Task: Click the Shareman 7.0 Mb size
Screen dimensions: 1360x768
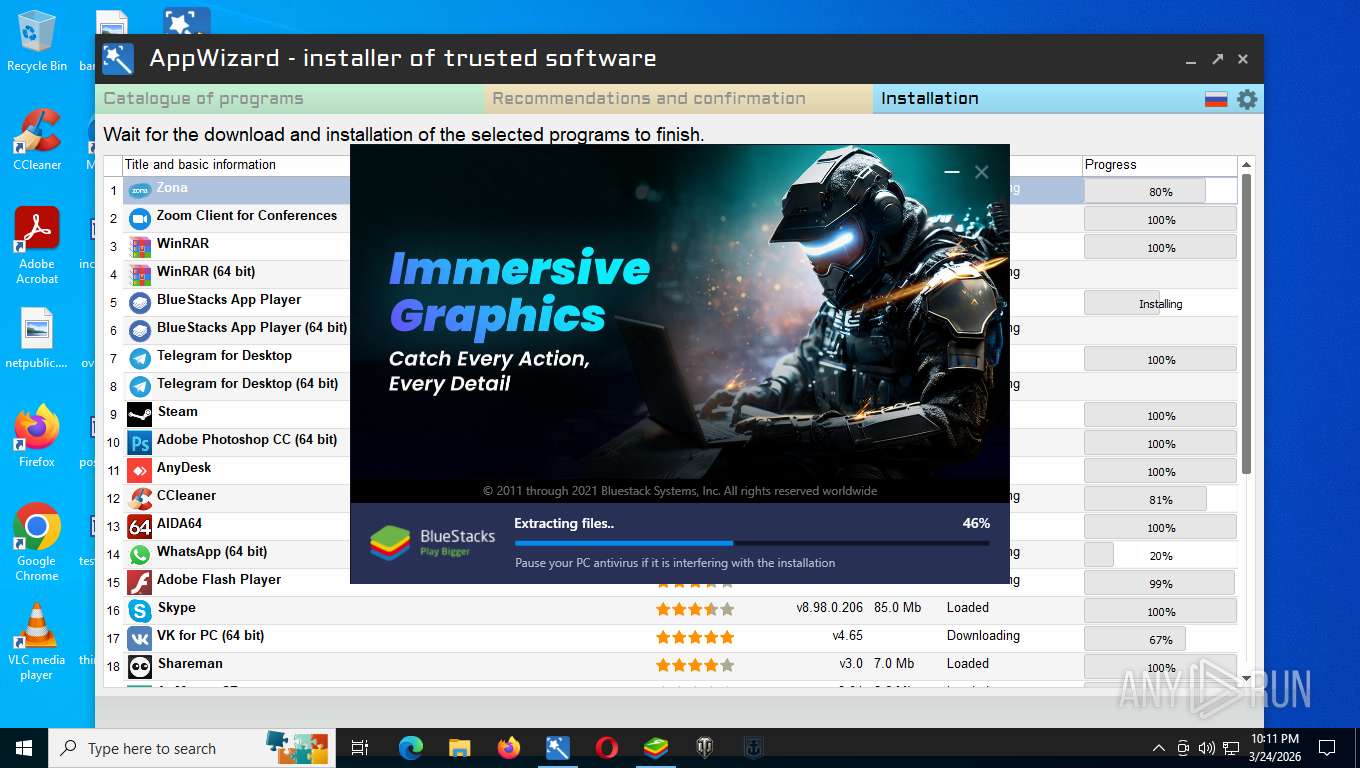Action: click(x=894, y=663)
